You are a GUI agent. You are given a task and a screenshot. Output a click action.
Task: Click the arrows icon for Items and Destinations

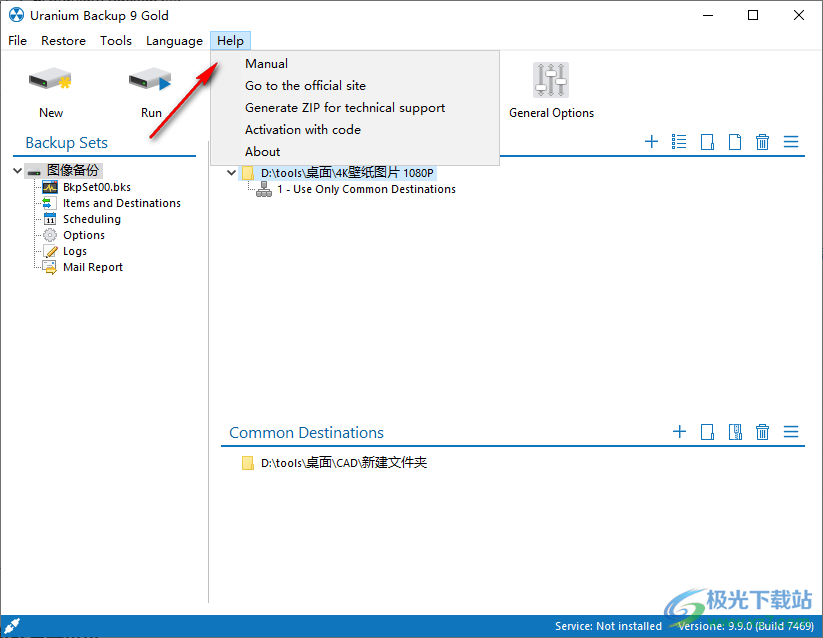click(49, 203)
